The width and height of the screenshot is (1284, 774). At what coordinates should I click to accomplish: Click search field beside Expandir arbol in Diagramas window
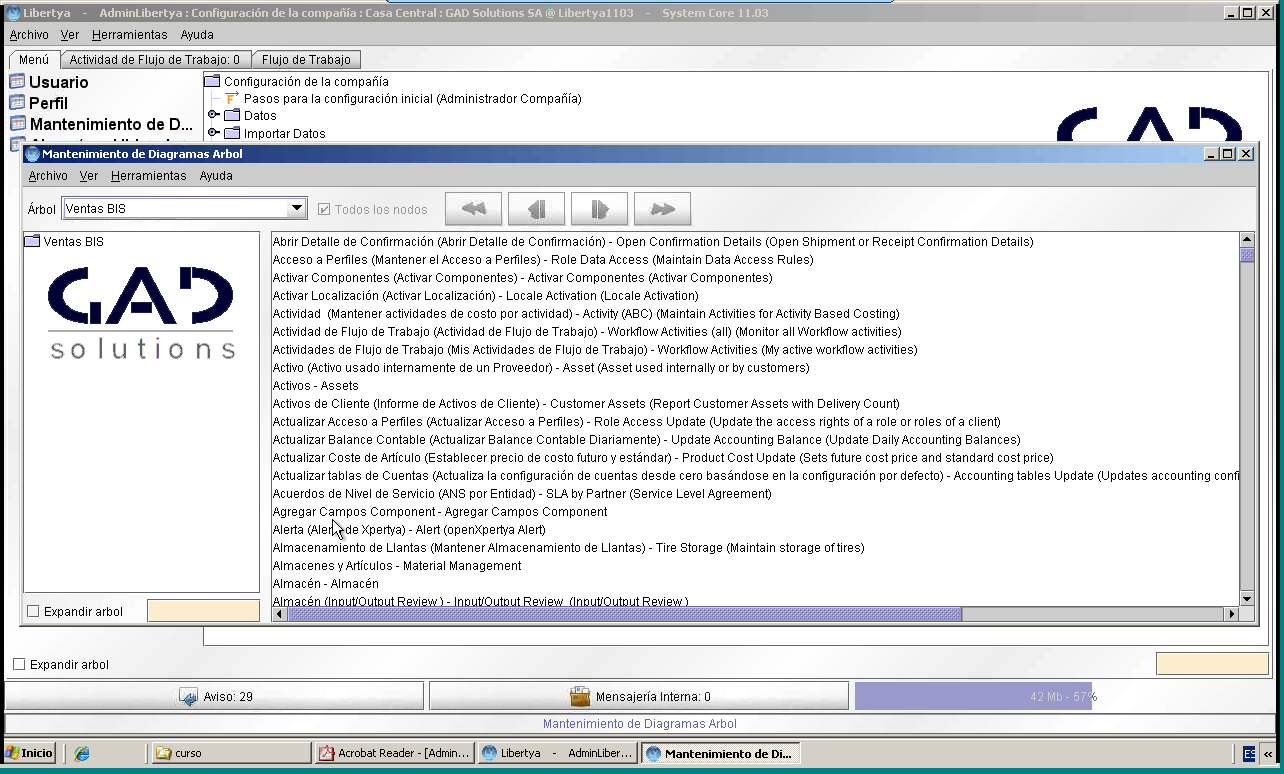(203, 611)
